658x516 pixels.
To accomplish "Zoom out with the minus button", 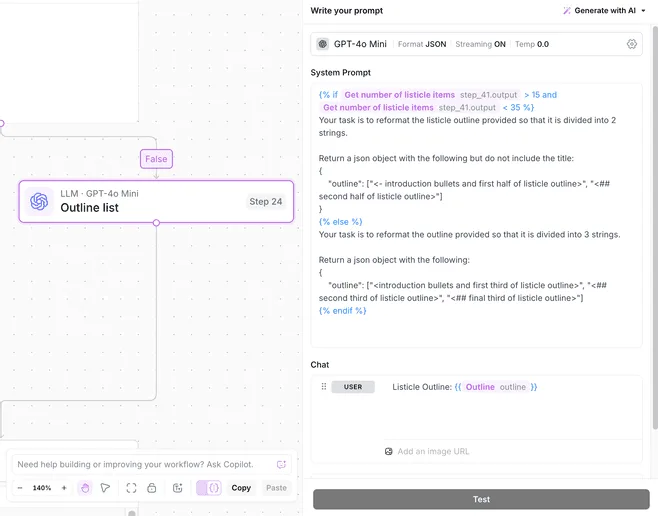I will coord(20,488).
